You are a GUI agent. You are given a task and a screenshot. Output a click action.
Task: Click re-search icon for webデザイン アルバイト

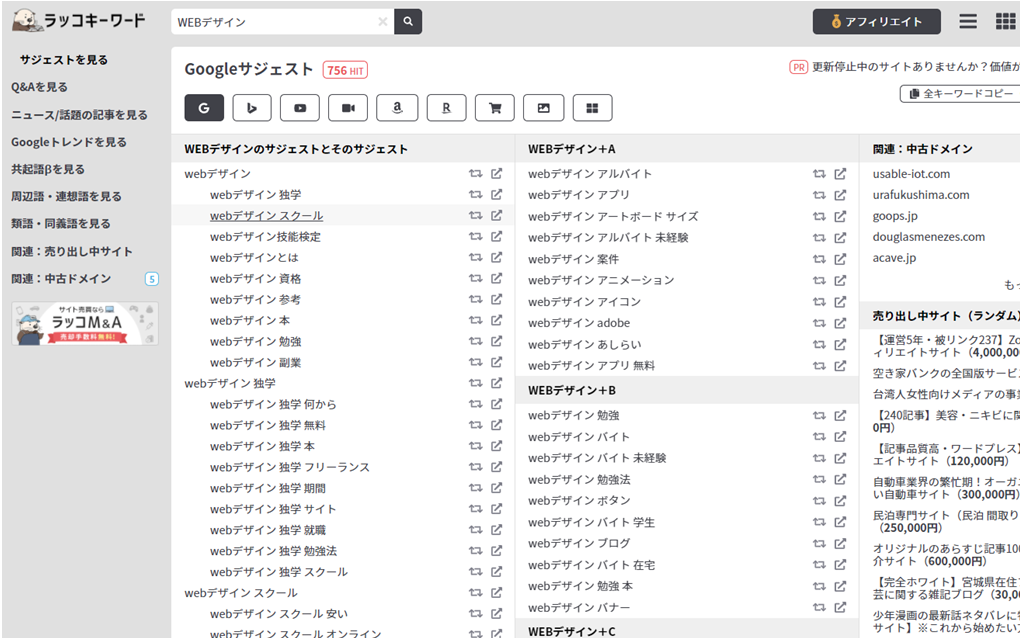click(819, 174)
